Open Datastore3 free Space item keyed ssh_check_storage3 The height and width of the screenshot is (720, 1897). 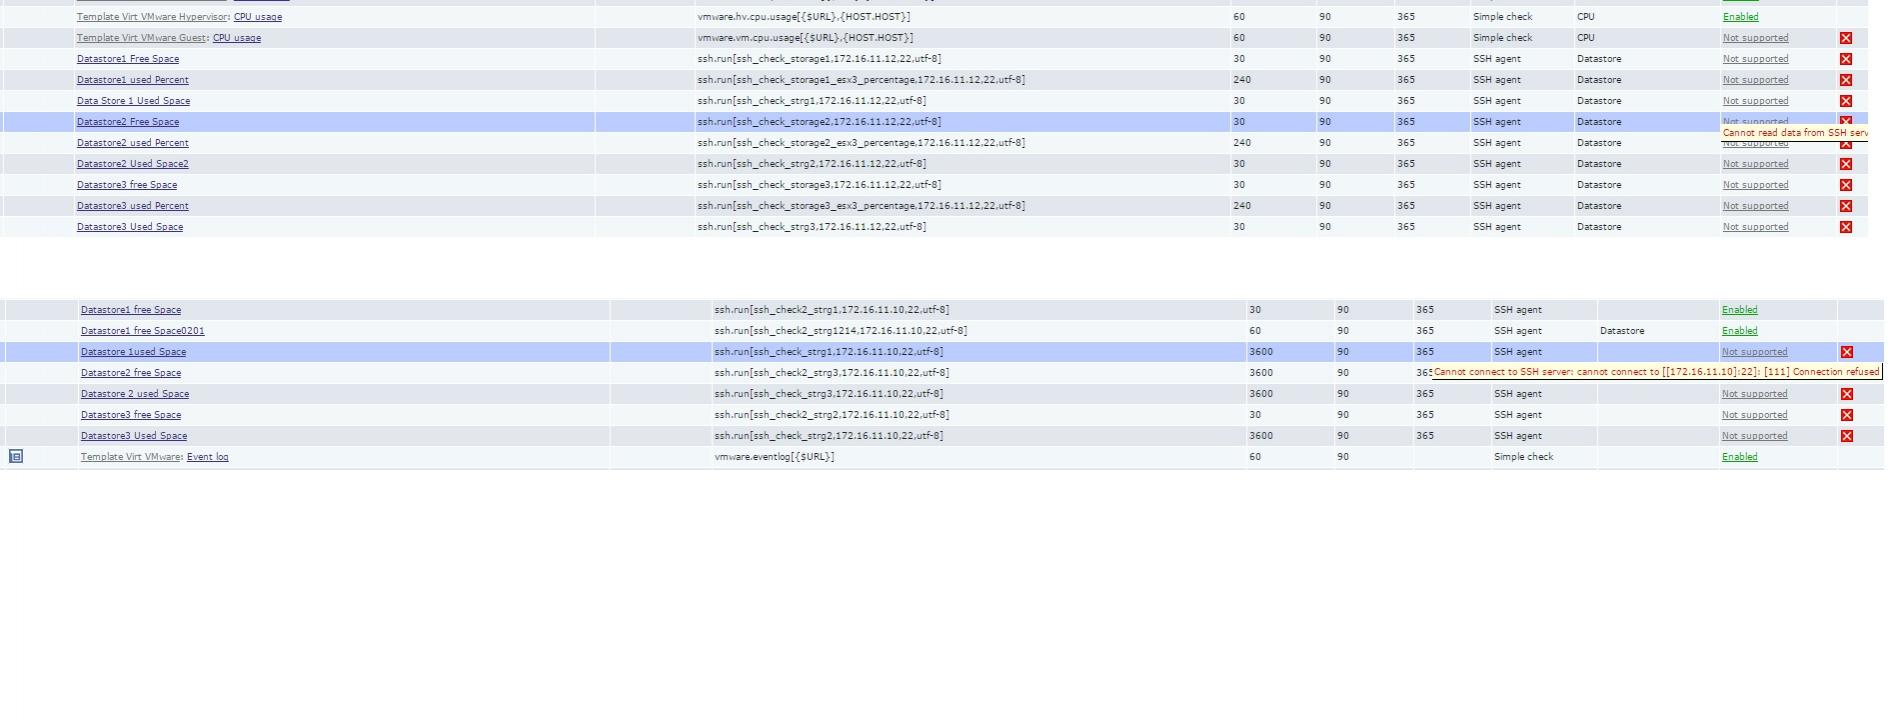127,185
